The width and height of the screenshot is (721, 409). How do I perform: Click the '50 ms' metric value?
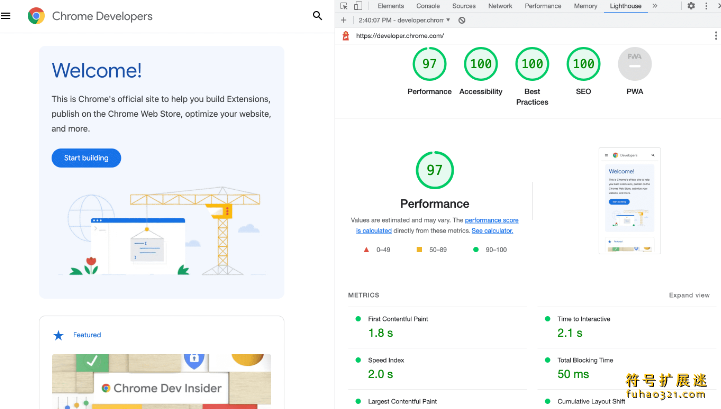573,374
